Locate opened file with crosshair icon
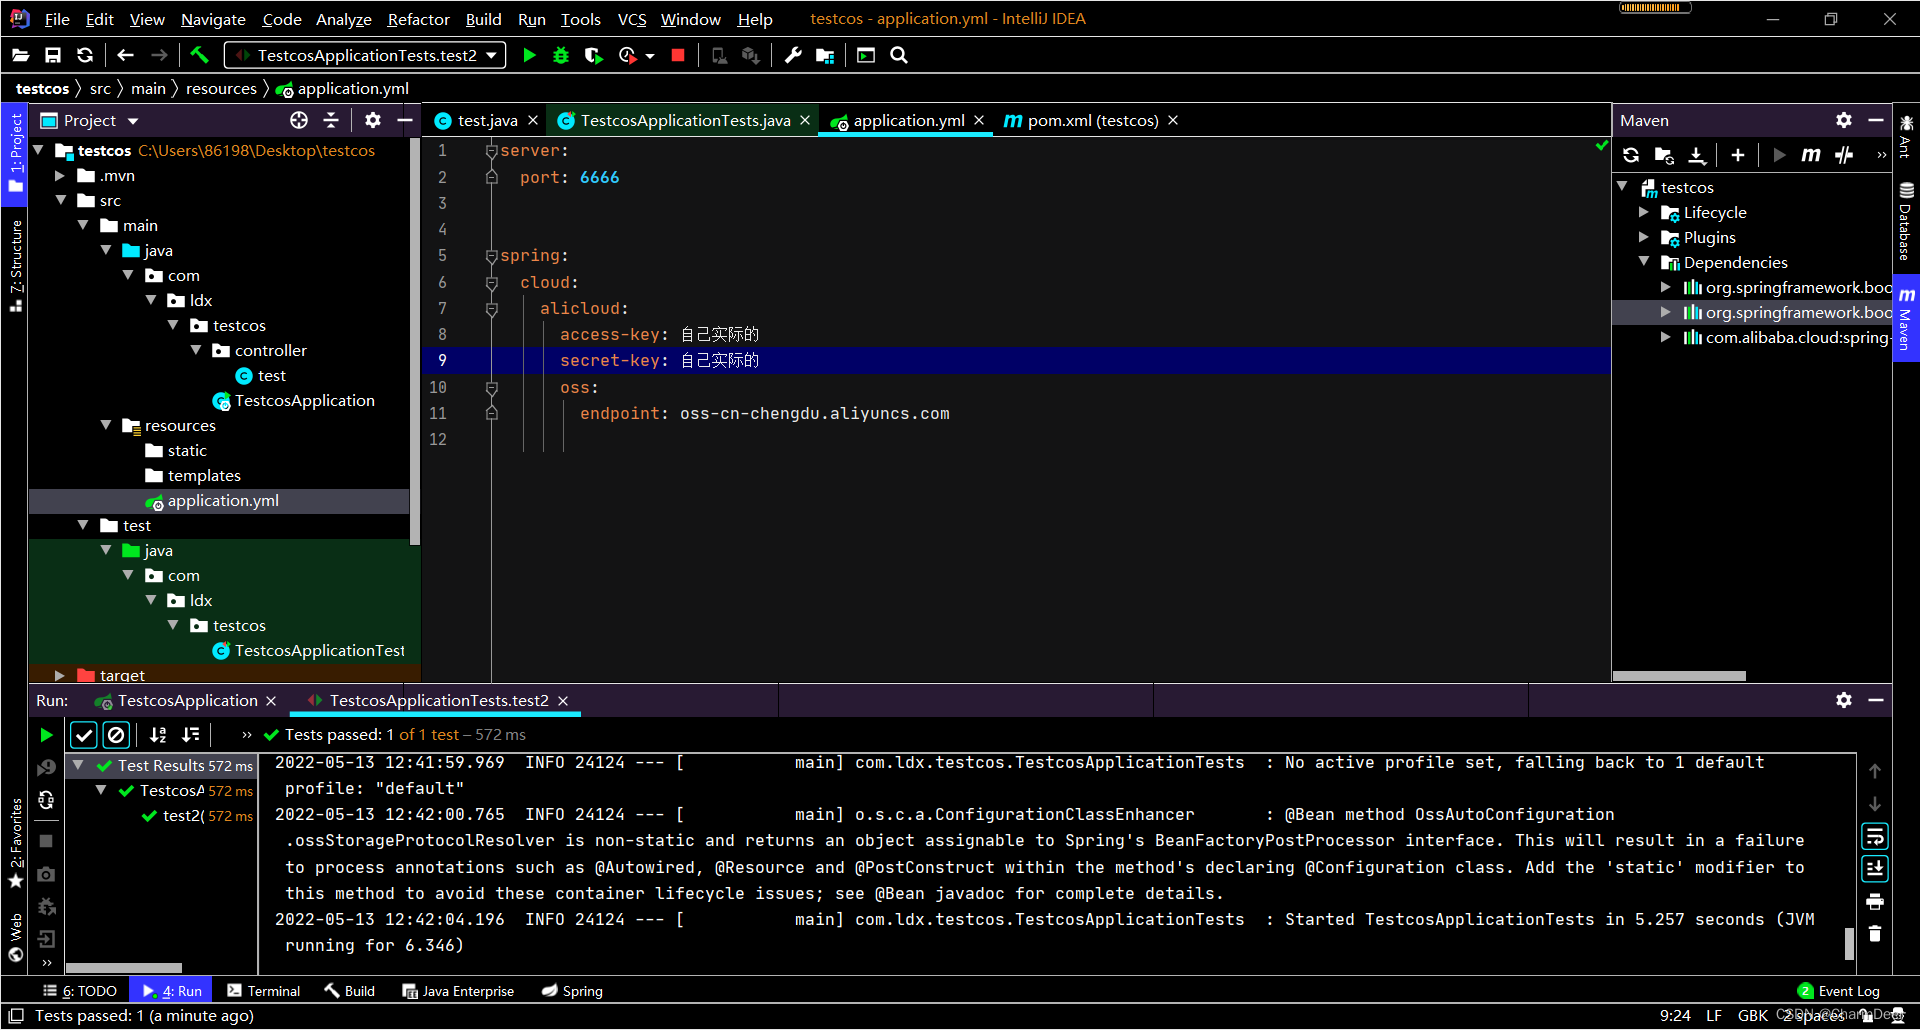The image size is (1920, 1030). pyautogui.click(x=299, y=120)
